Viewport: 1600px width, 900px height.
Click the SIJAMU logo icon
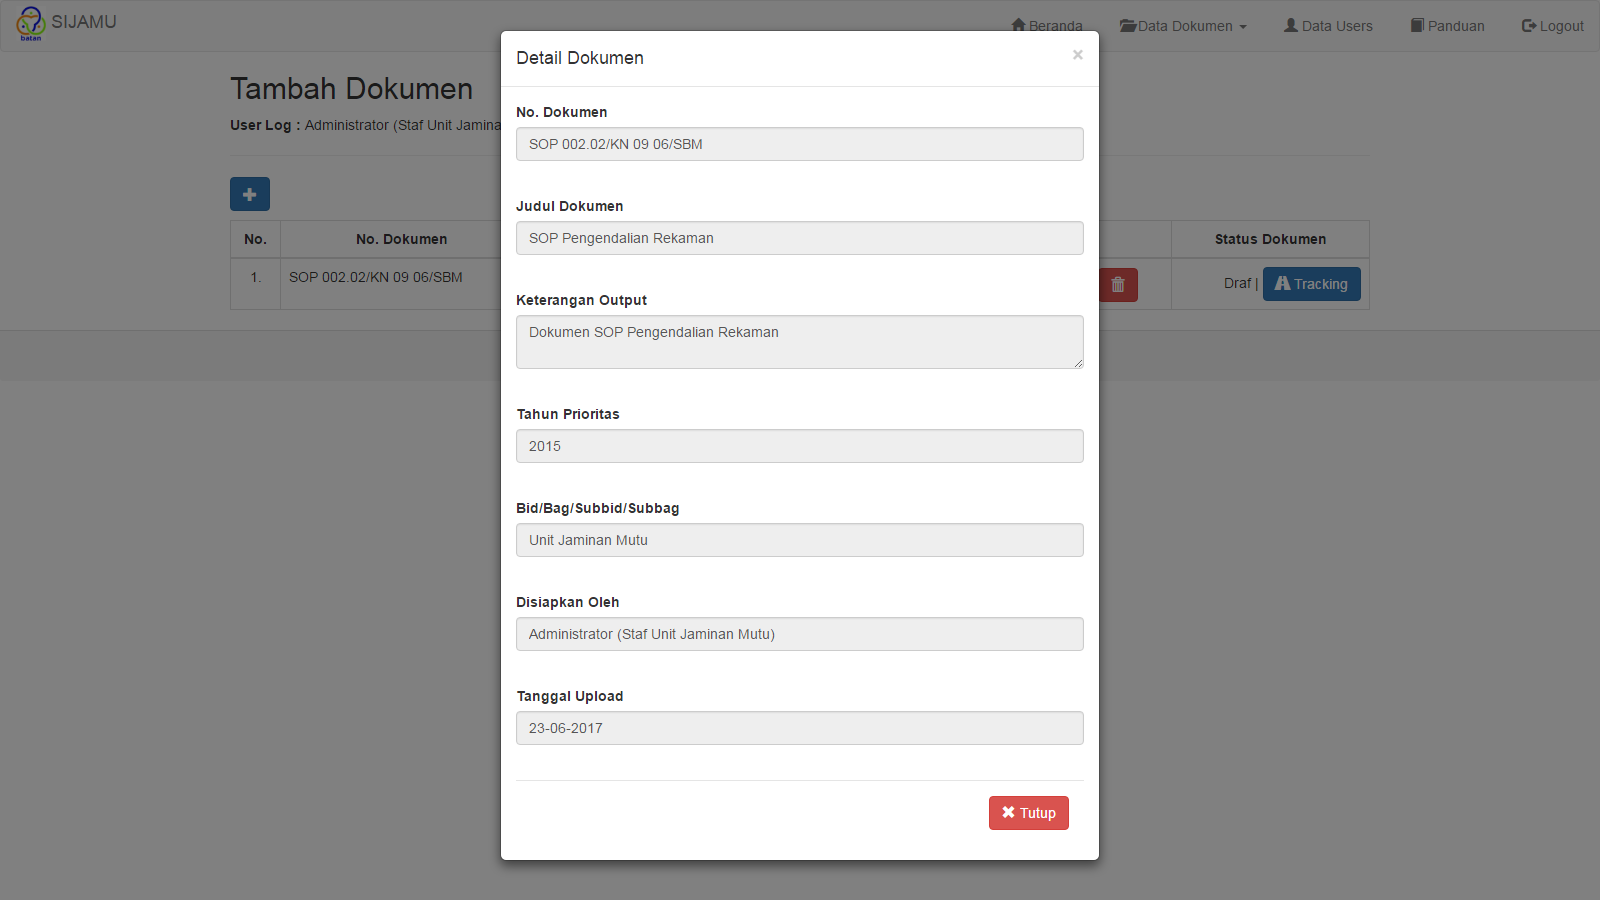click(31, 23)
